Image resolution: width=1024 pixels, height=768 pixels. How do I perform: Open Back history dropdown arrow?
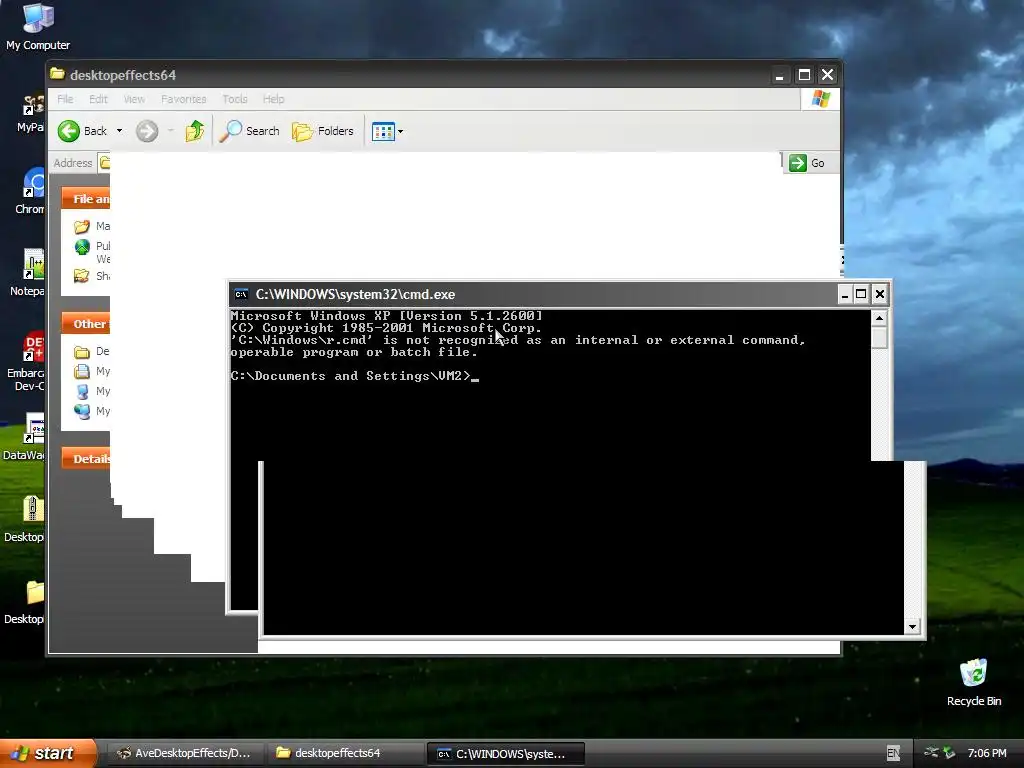120,131
